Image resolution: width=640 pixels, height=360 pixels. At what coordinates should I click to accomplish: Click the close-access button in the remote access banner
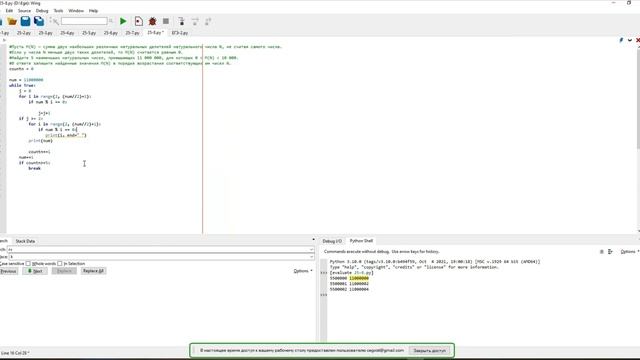coord(429,350)
